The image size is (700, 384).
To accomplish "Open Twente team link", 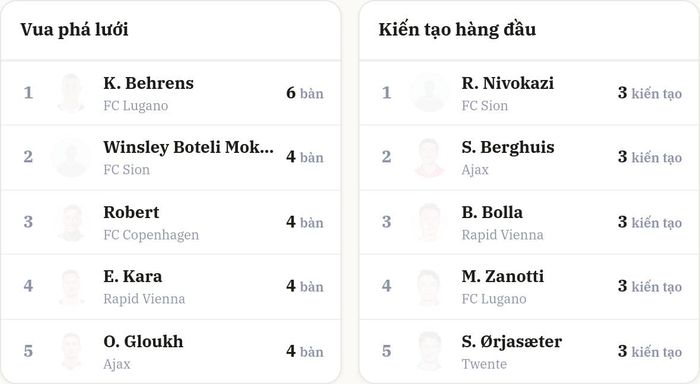I will (484, 364).
